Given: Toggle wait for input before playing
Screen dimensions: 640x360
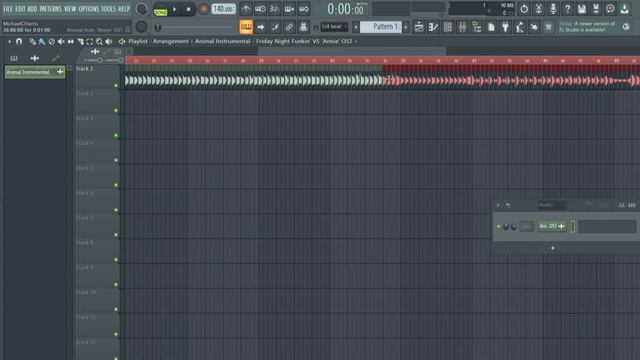Looking at the screenshot, I should click(260, 9).
